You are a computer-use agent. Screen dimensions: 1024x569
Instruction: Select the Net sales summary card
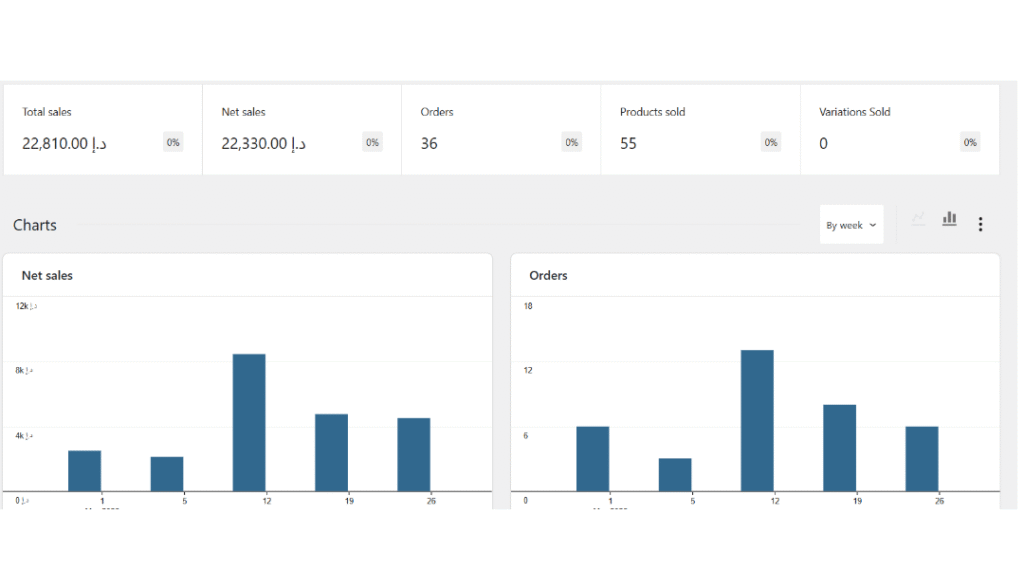tap(302, 129)
